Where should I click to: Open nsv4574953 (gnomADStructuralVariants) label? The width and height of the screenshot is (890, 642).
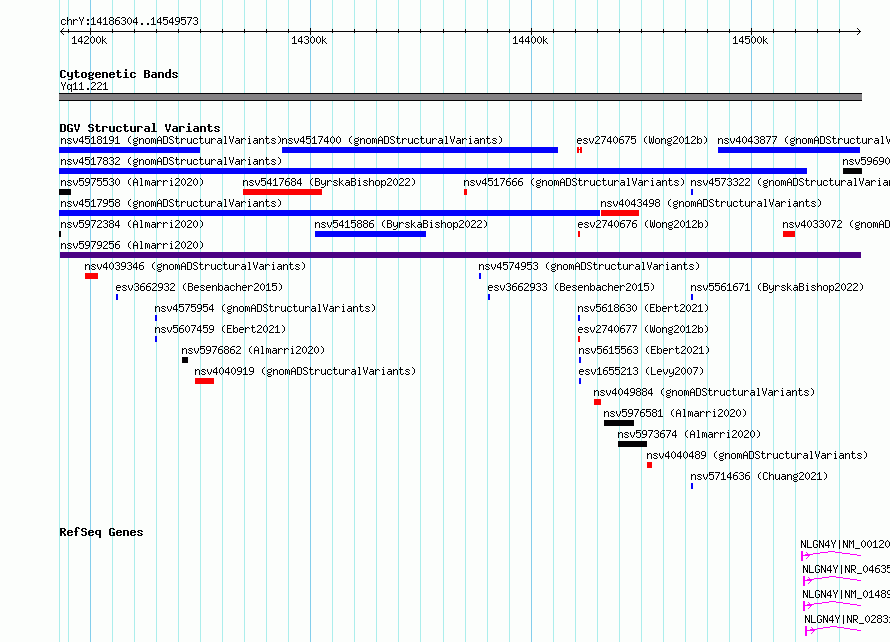coord(589,266)
